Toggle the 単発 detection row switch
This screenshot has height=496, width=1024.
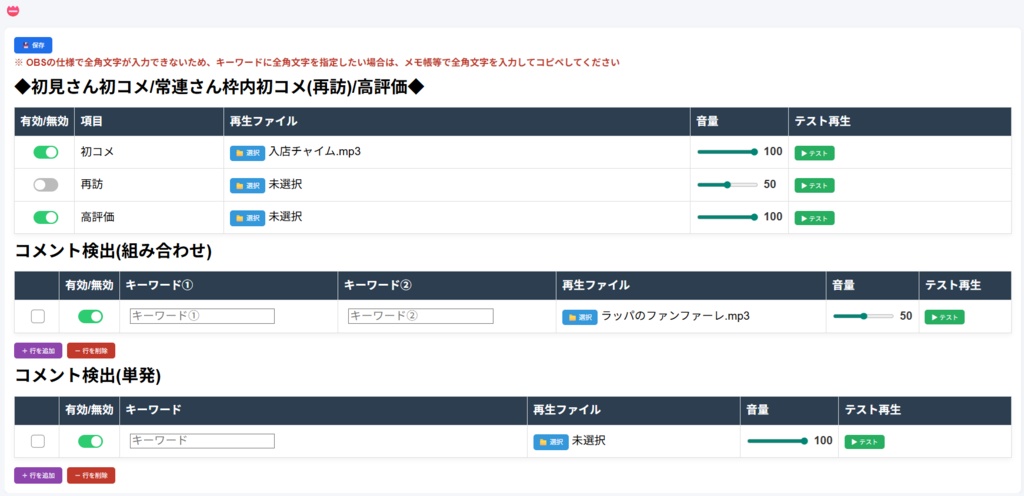(90, 441)
